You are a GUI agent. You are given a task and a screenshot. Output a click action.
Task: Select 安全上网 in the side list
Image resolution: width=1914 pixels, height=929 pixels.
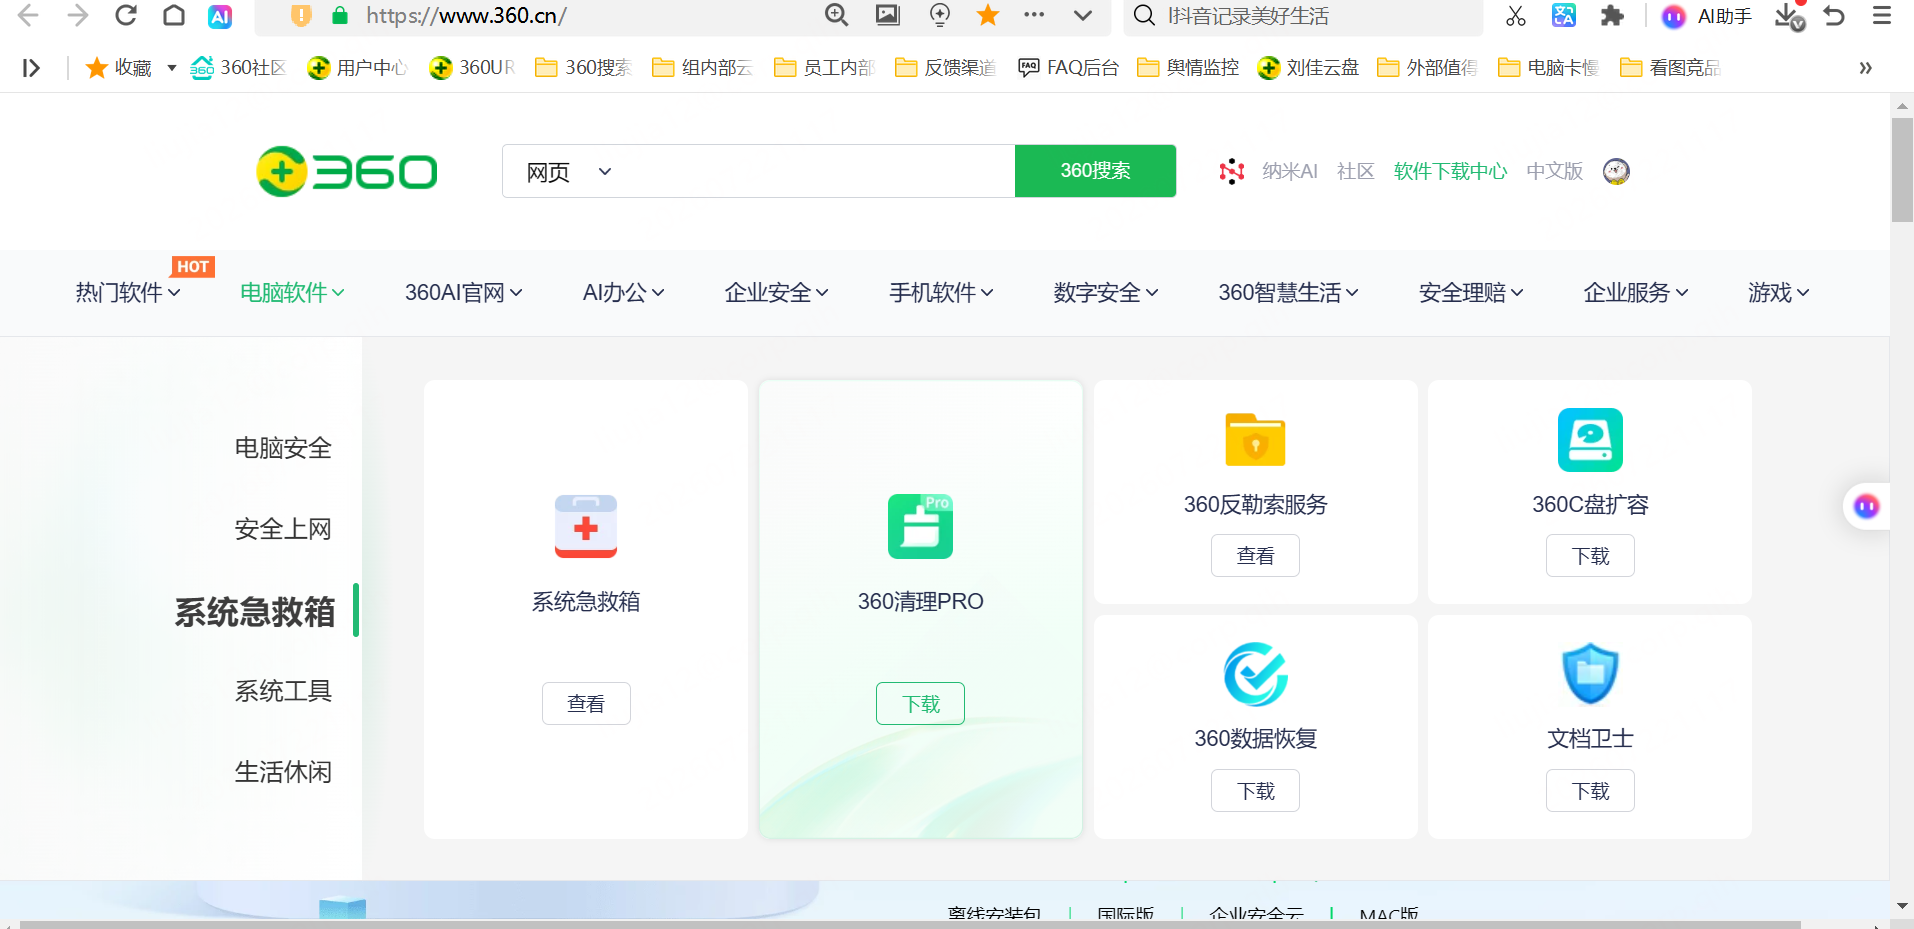tap(283, 529)
